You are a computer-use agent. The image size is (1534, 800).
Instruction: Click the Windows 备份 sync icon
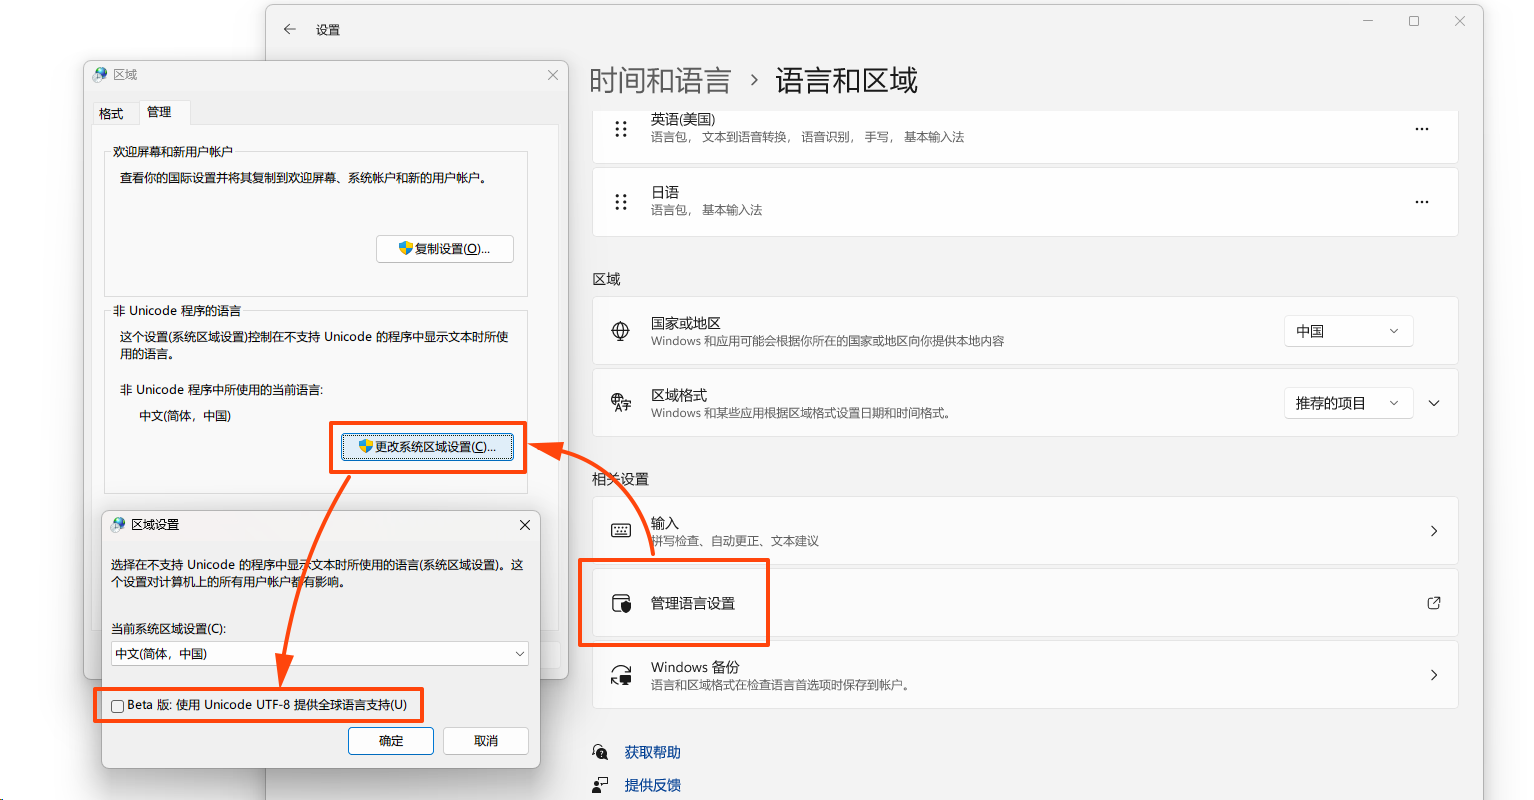[x=621, y=675]
